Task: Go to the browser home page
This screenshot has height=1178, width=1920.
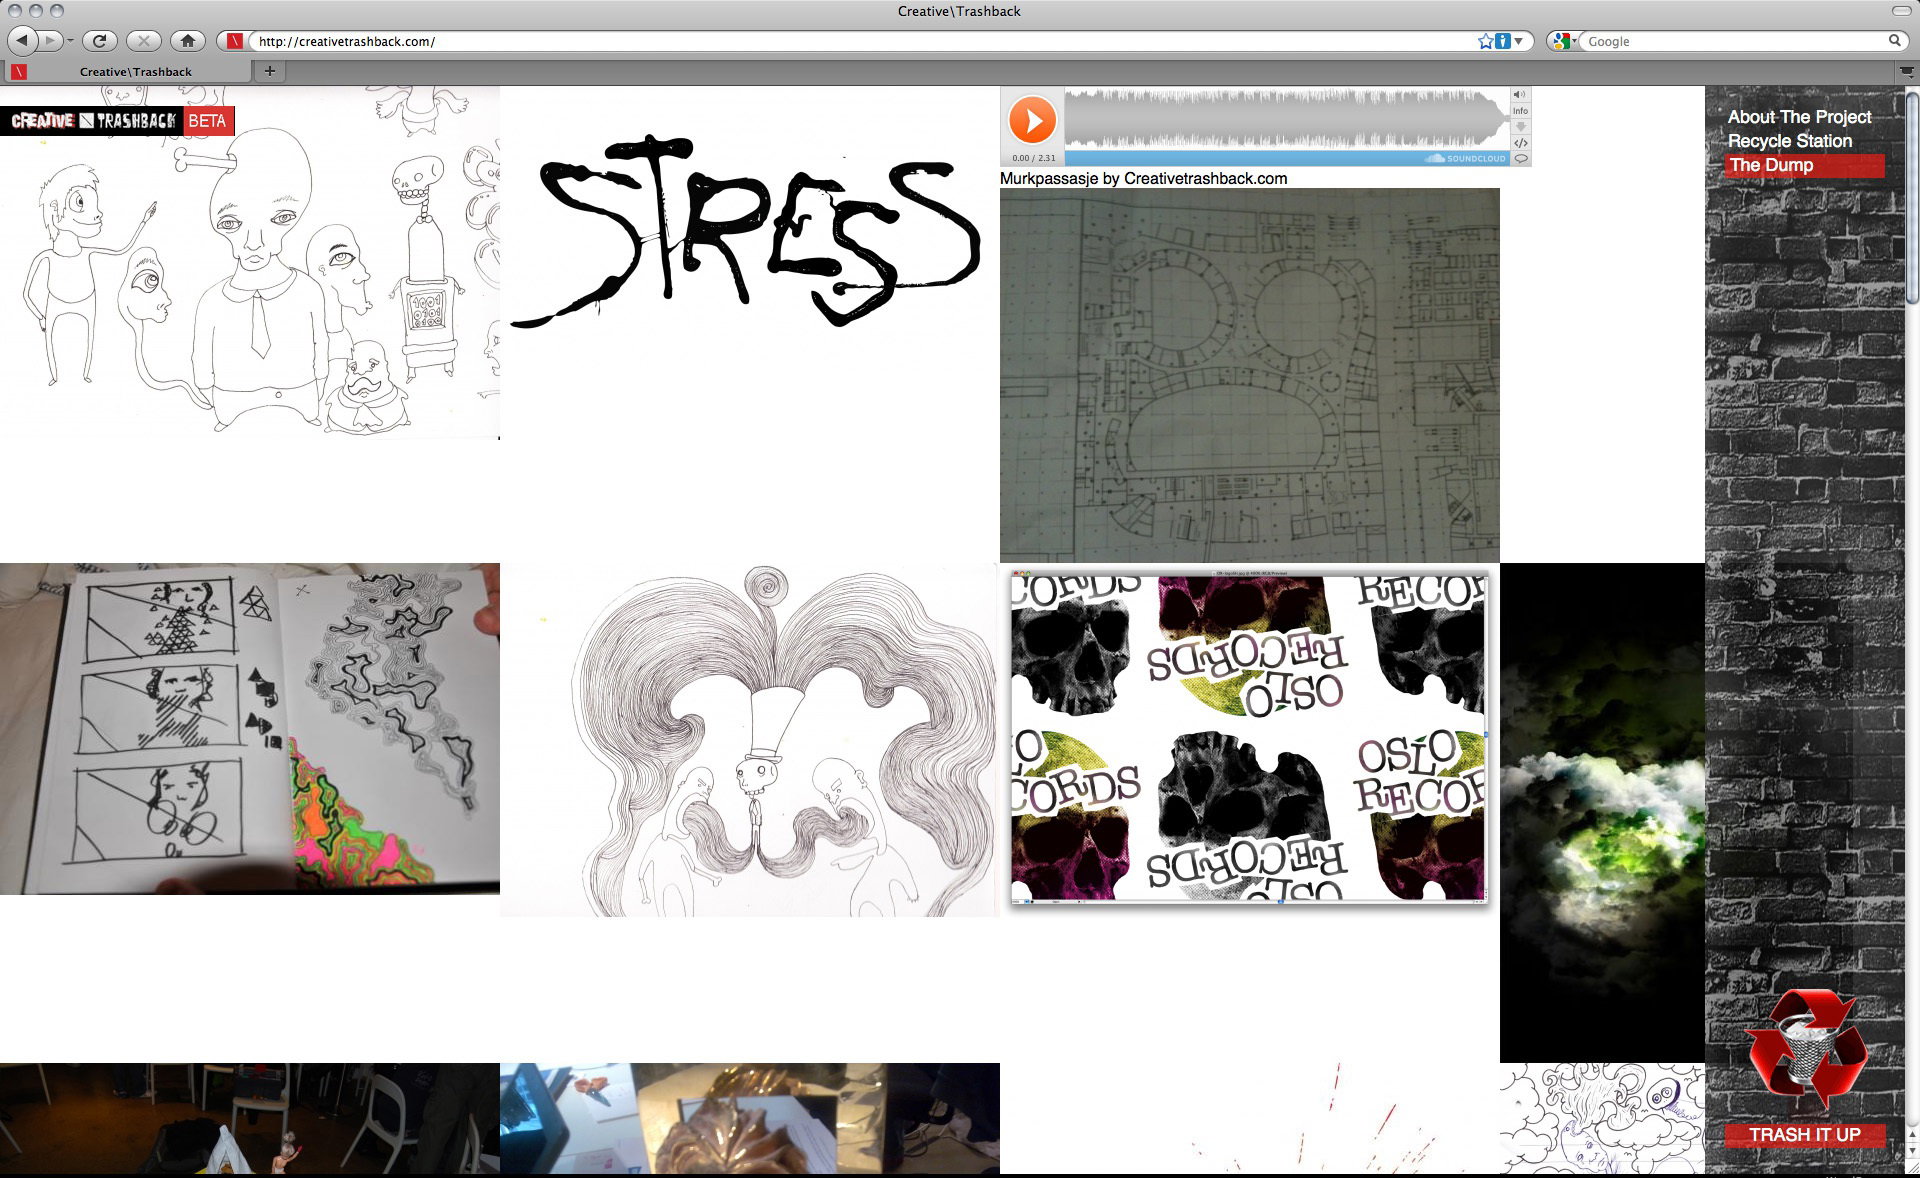Action: coord(187,41)
